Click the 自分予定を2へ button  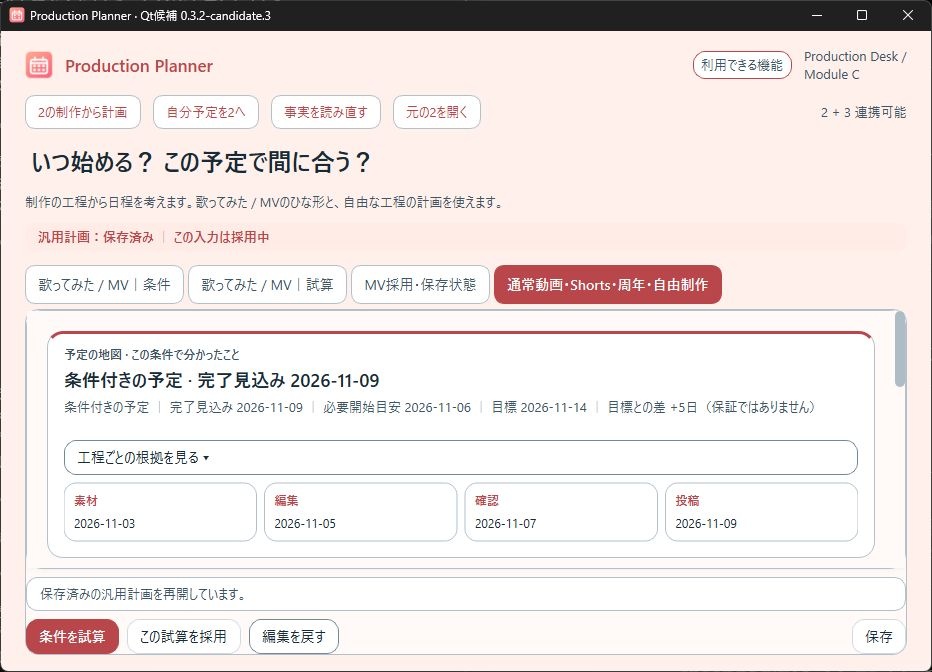206,112
